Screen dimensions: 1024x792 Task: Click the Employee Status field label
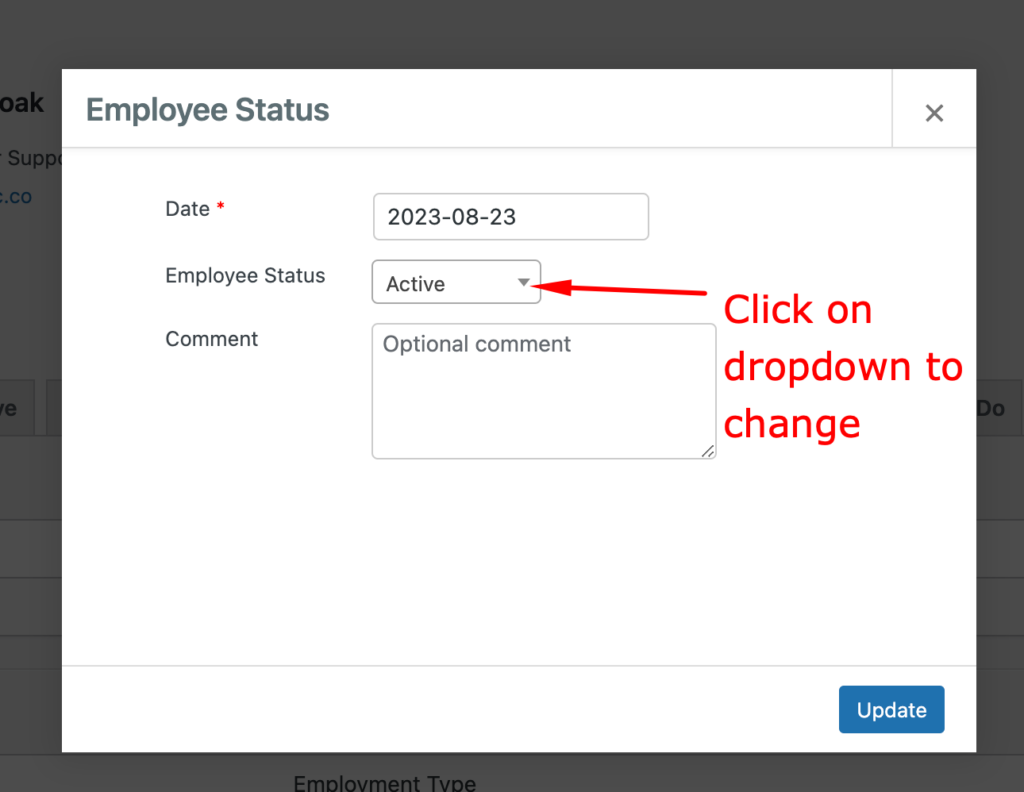click(x=245, y=275)
